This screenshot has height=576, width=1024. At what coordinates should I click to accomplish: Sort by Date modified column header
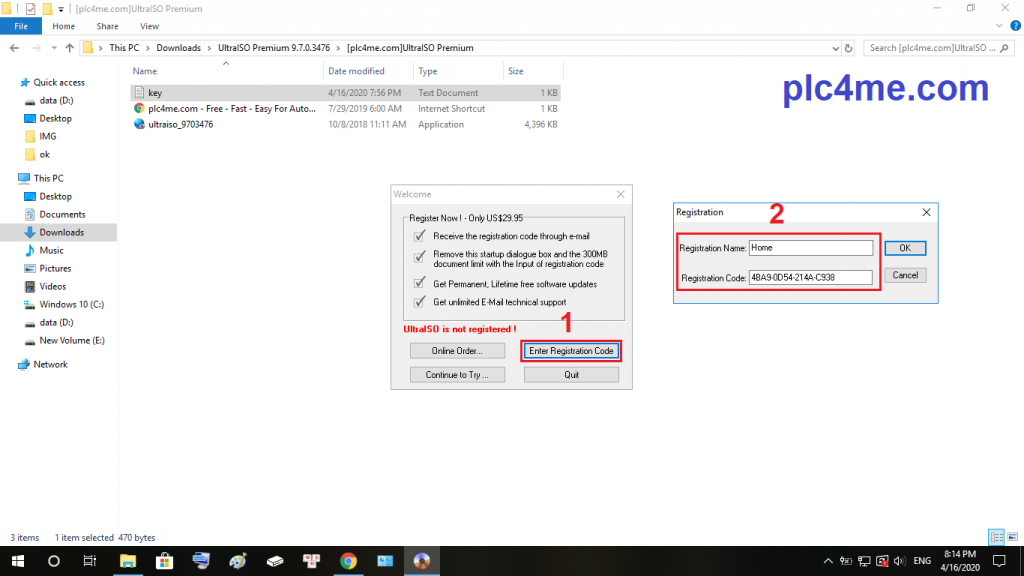(x=368, y=71)
